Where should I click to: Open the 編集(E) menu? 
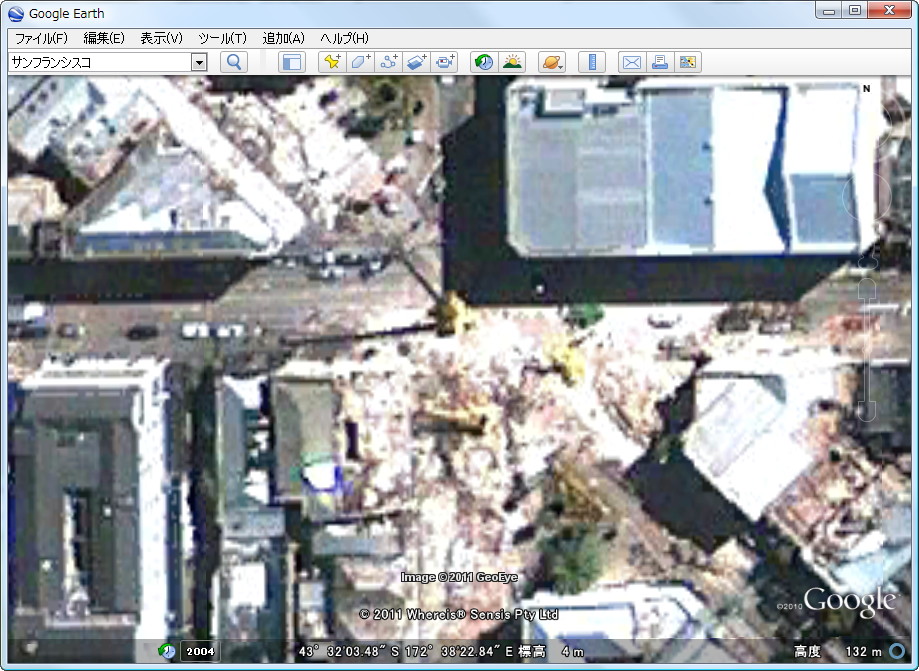[104, 39]
